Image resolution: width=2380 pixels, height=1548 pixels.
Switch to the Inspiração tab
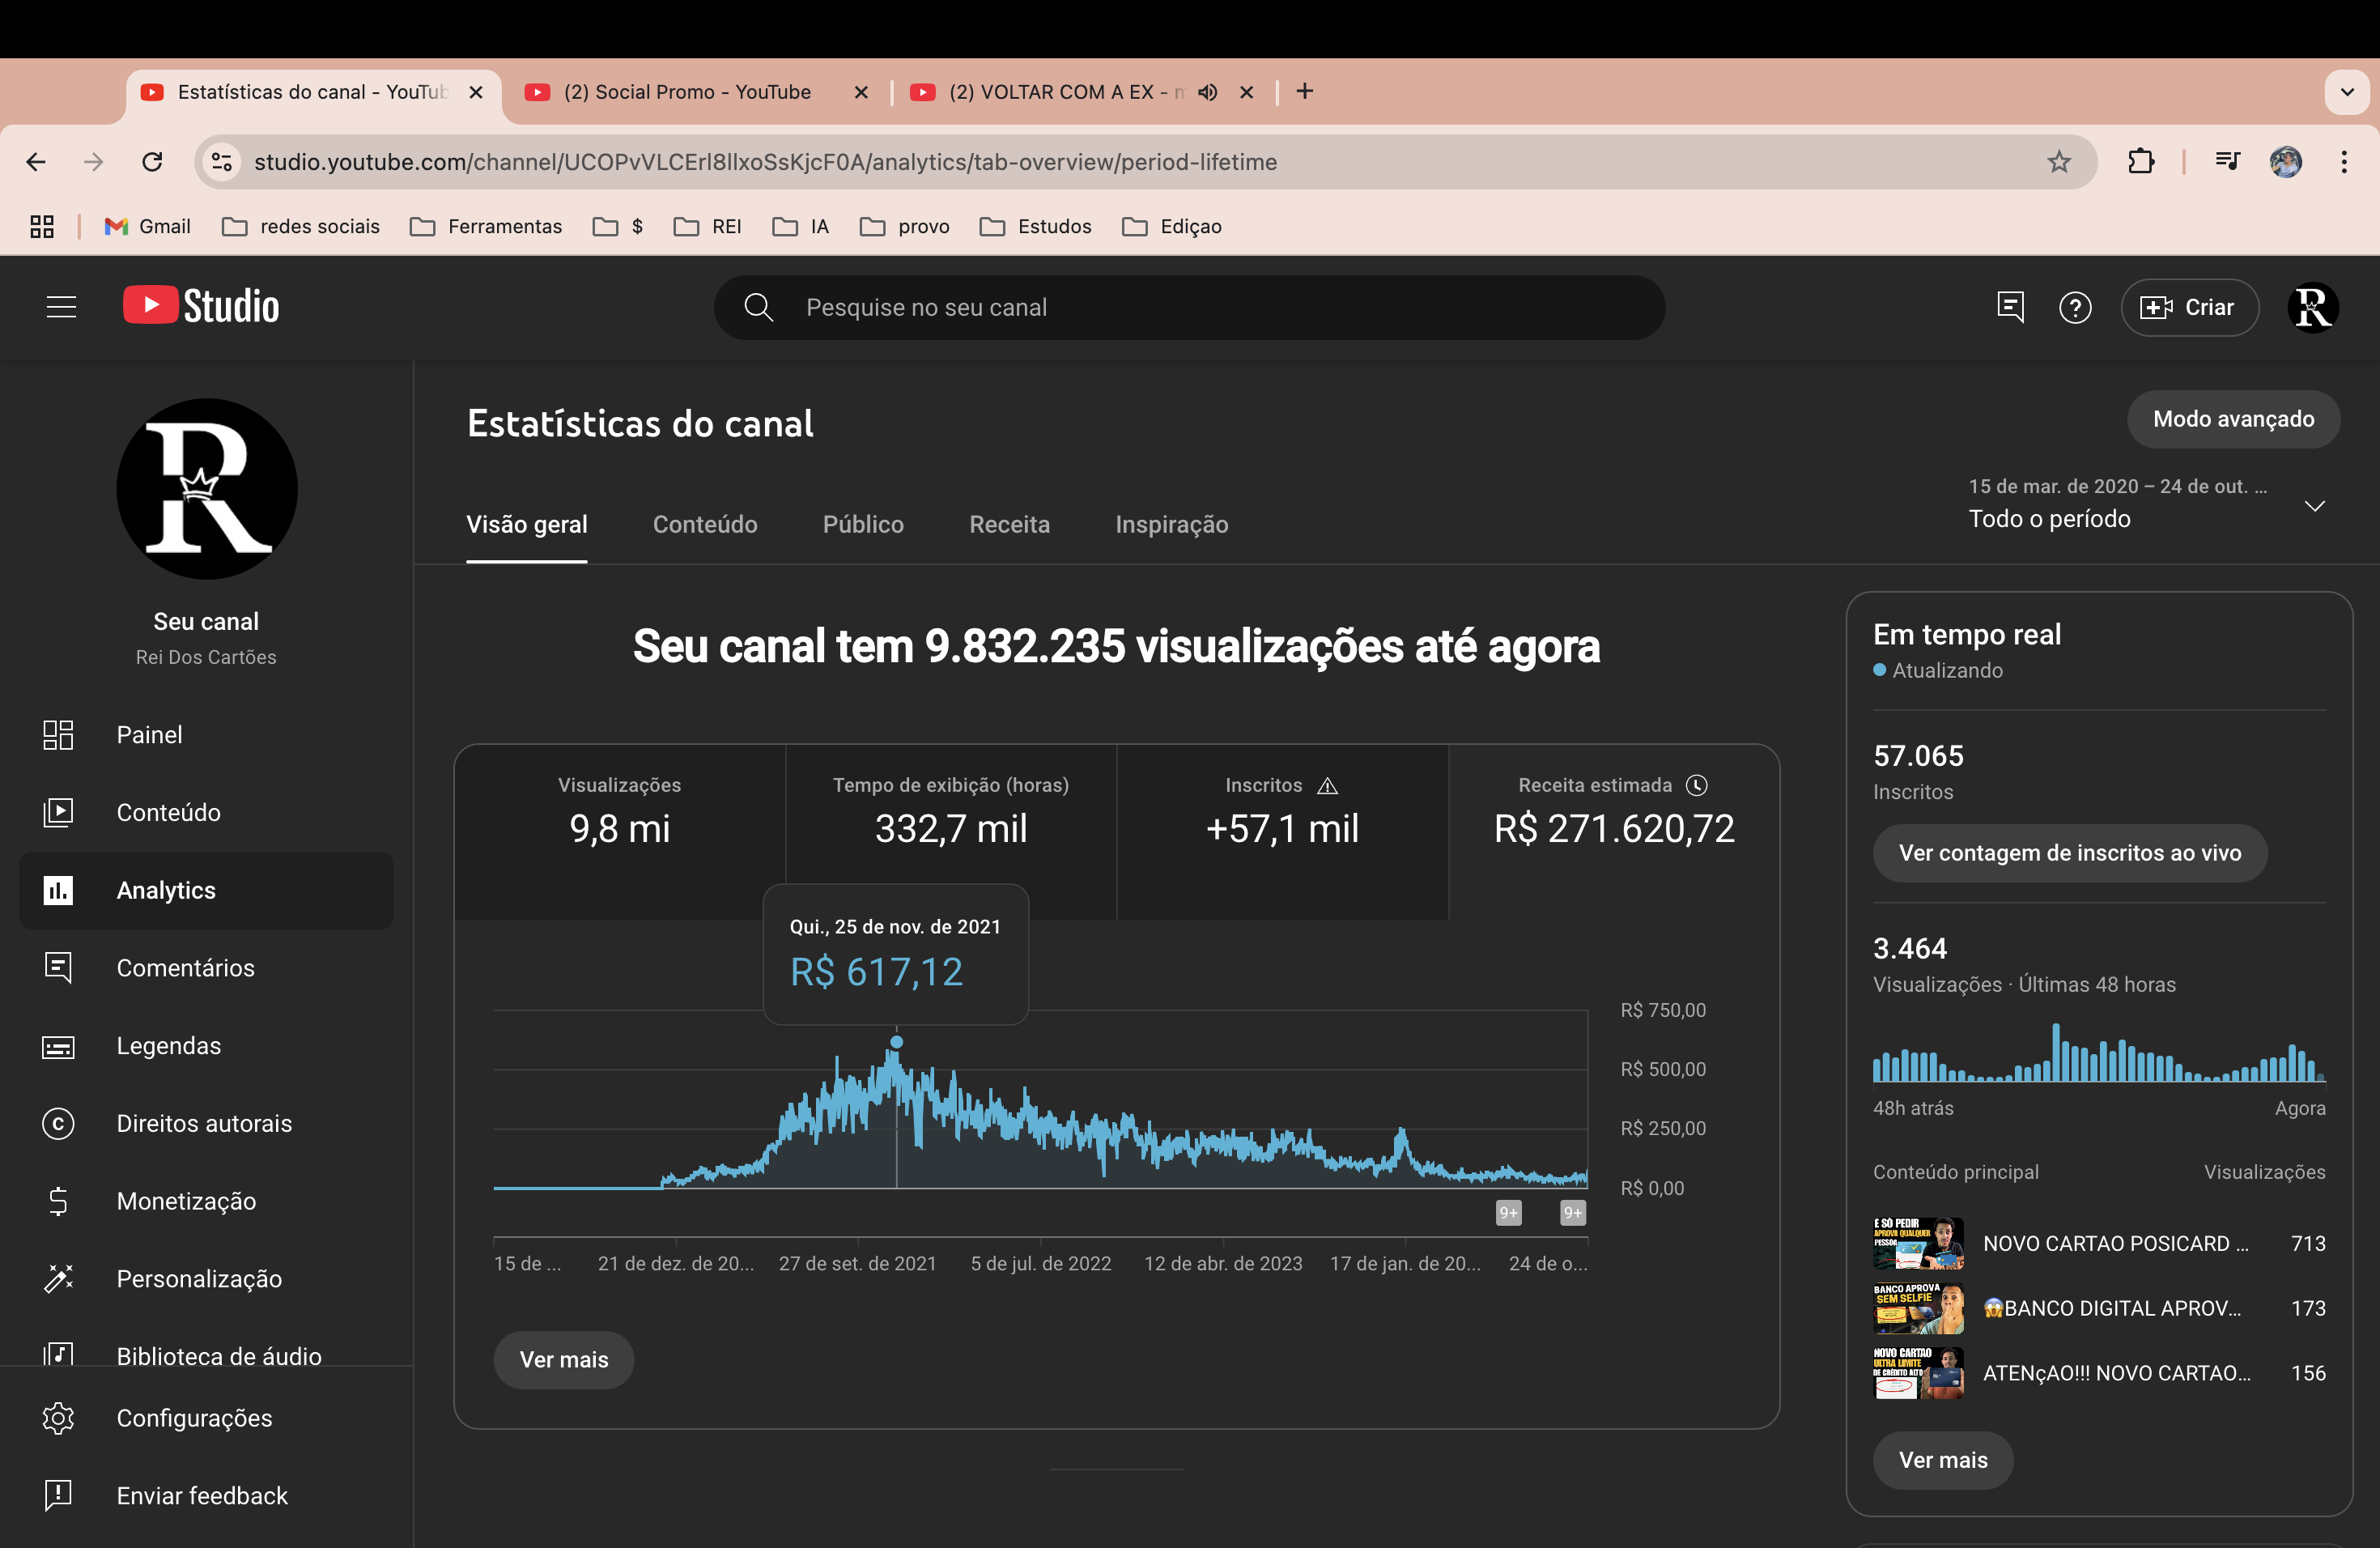(x=1171, y=525)
